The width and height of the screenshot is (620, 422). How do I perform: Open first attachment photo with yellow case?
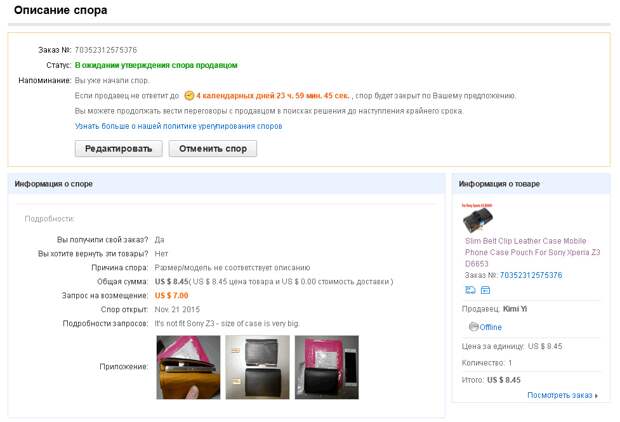click(188, 367)
